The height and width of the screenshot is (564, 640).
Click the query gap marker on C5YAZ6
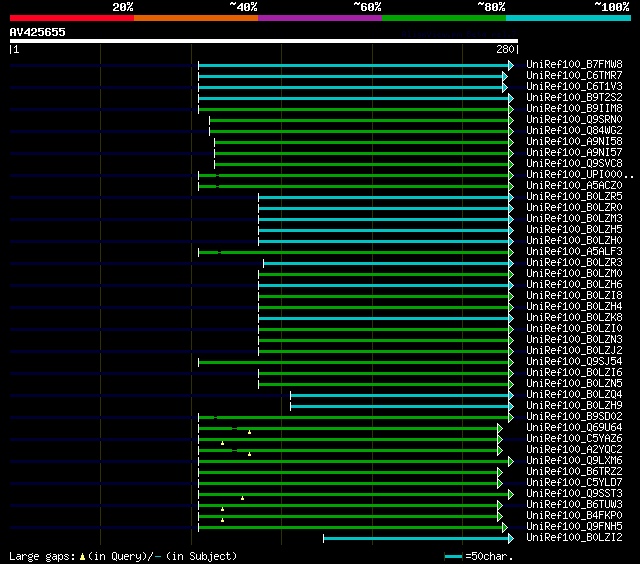222,443
